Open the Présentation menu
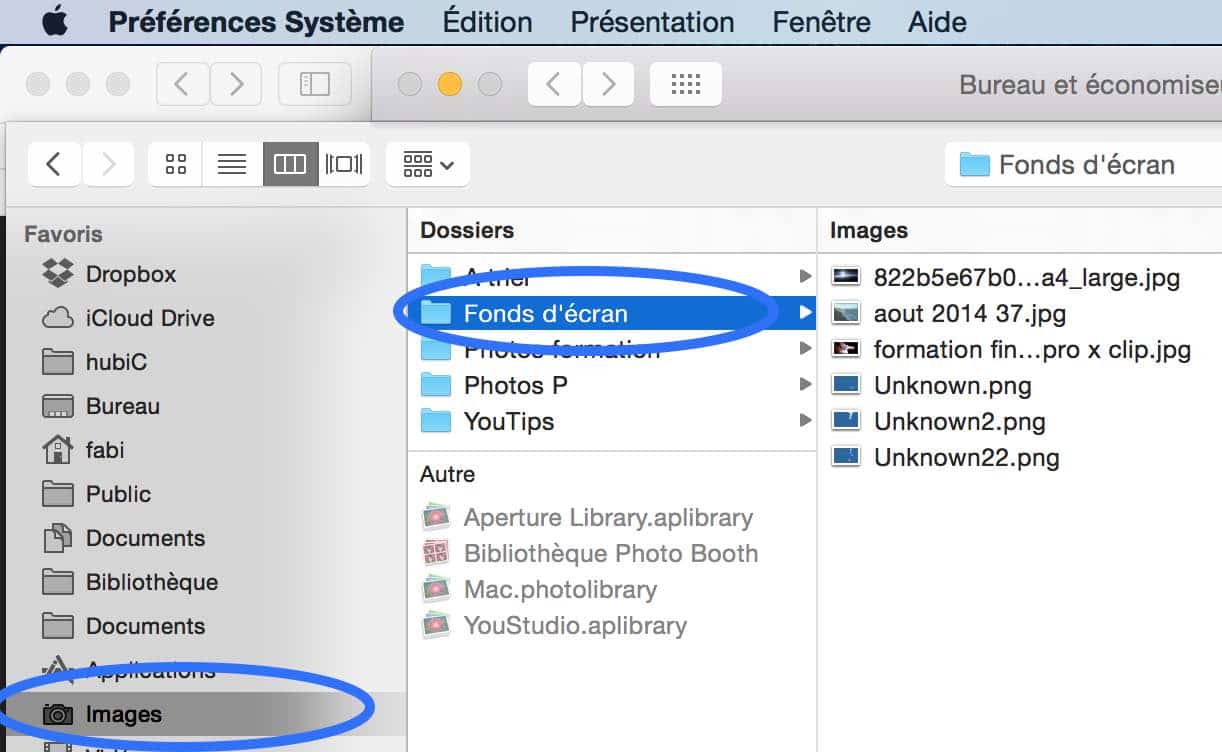 (652, 22)
